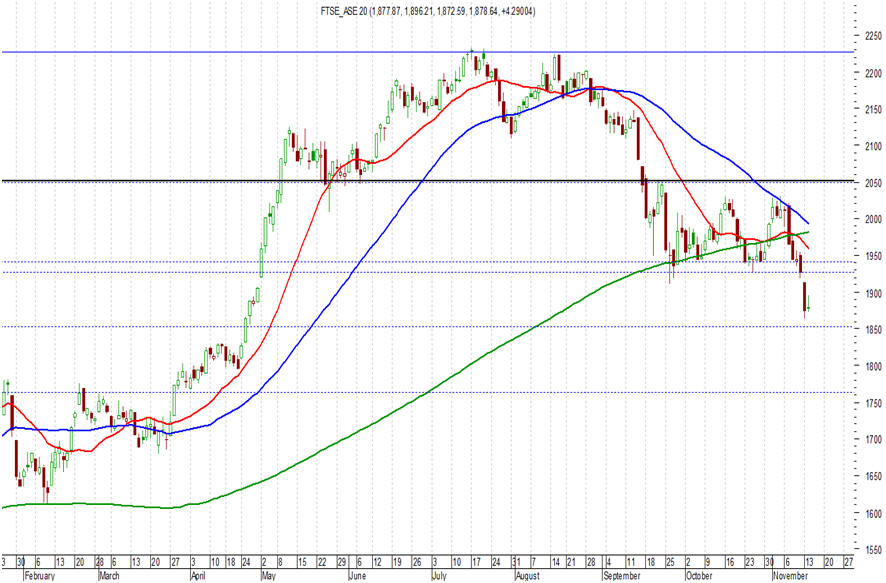This screenshot has width=886, height=583.
Task: Click the date tick label 17
Action: point(476,563)
